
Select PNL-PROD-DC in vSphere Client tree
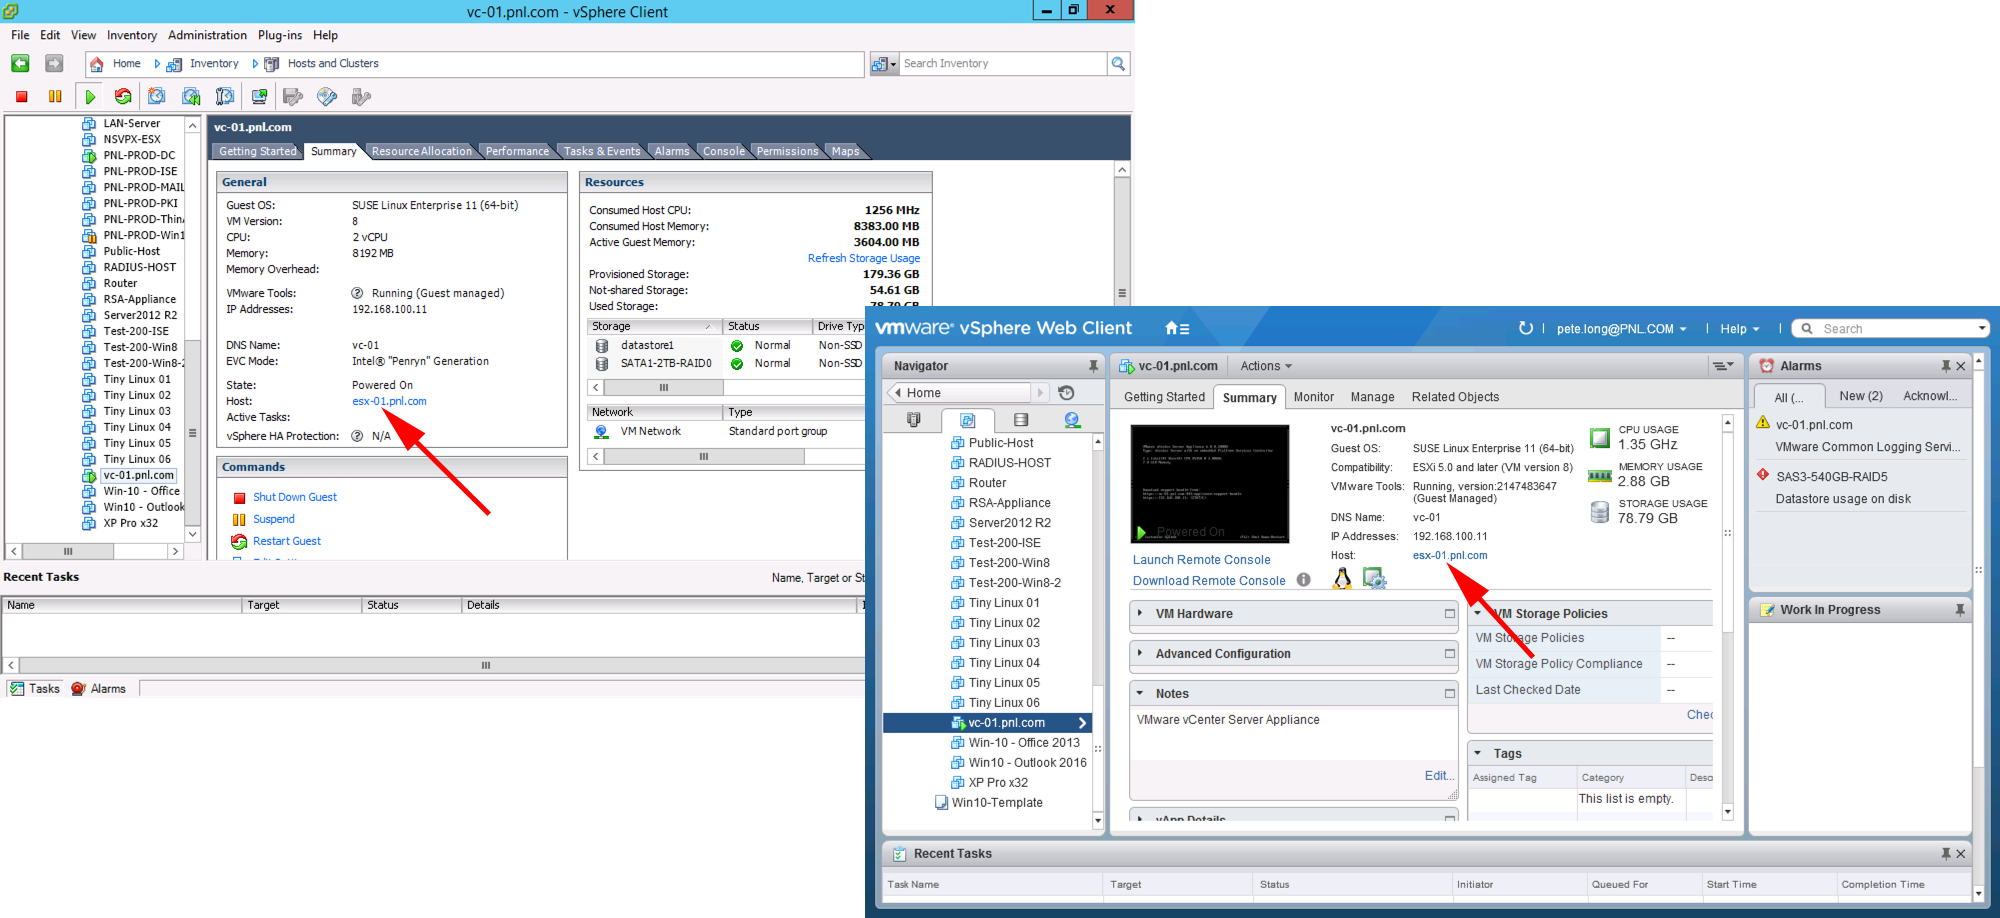point(138,155)
